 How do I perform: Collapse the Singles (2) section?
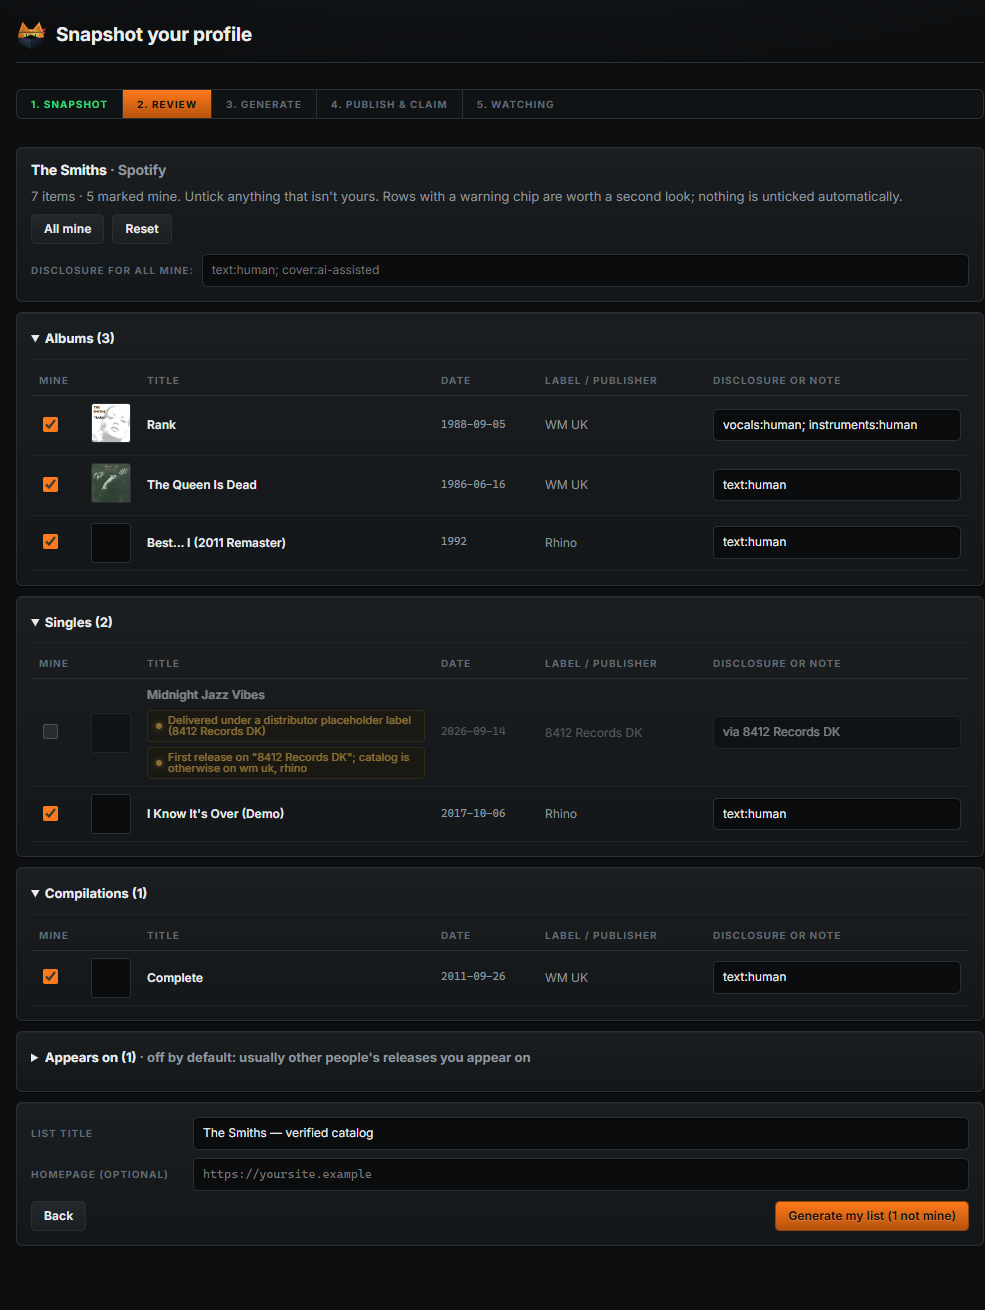point(72,622)
